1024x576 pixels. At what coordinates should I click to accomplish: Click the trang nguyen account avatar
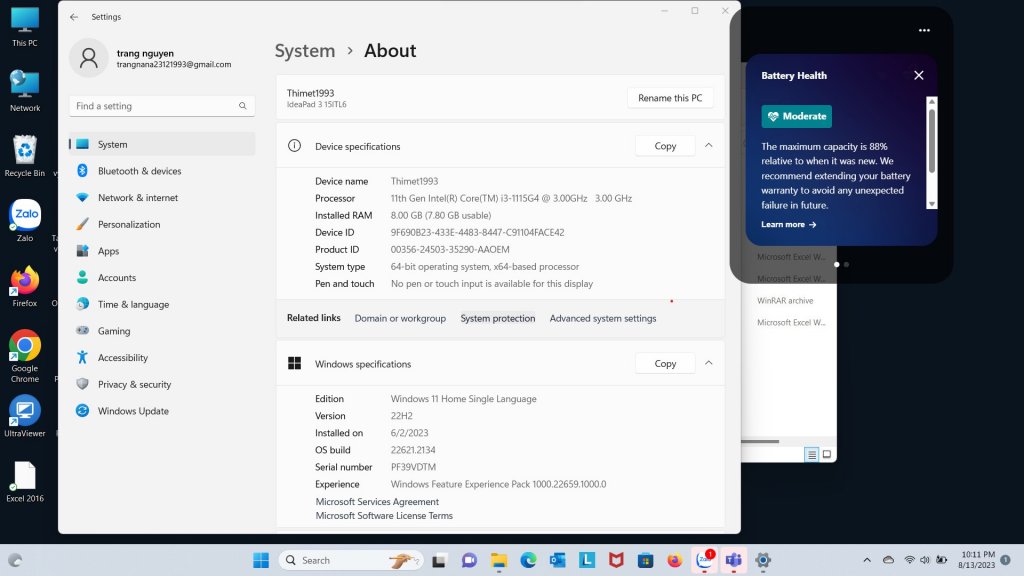[x=89, y=58]
